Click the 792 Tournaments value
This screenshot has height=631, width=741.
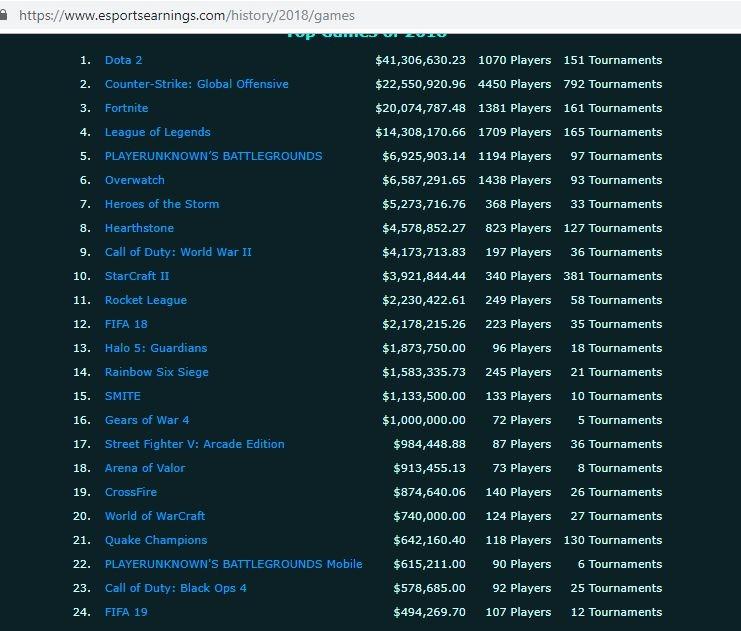tap(613, 84)
